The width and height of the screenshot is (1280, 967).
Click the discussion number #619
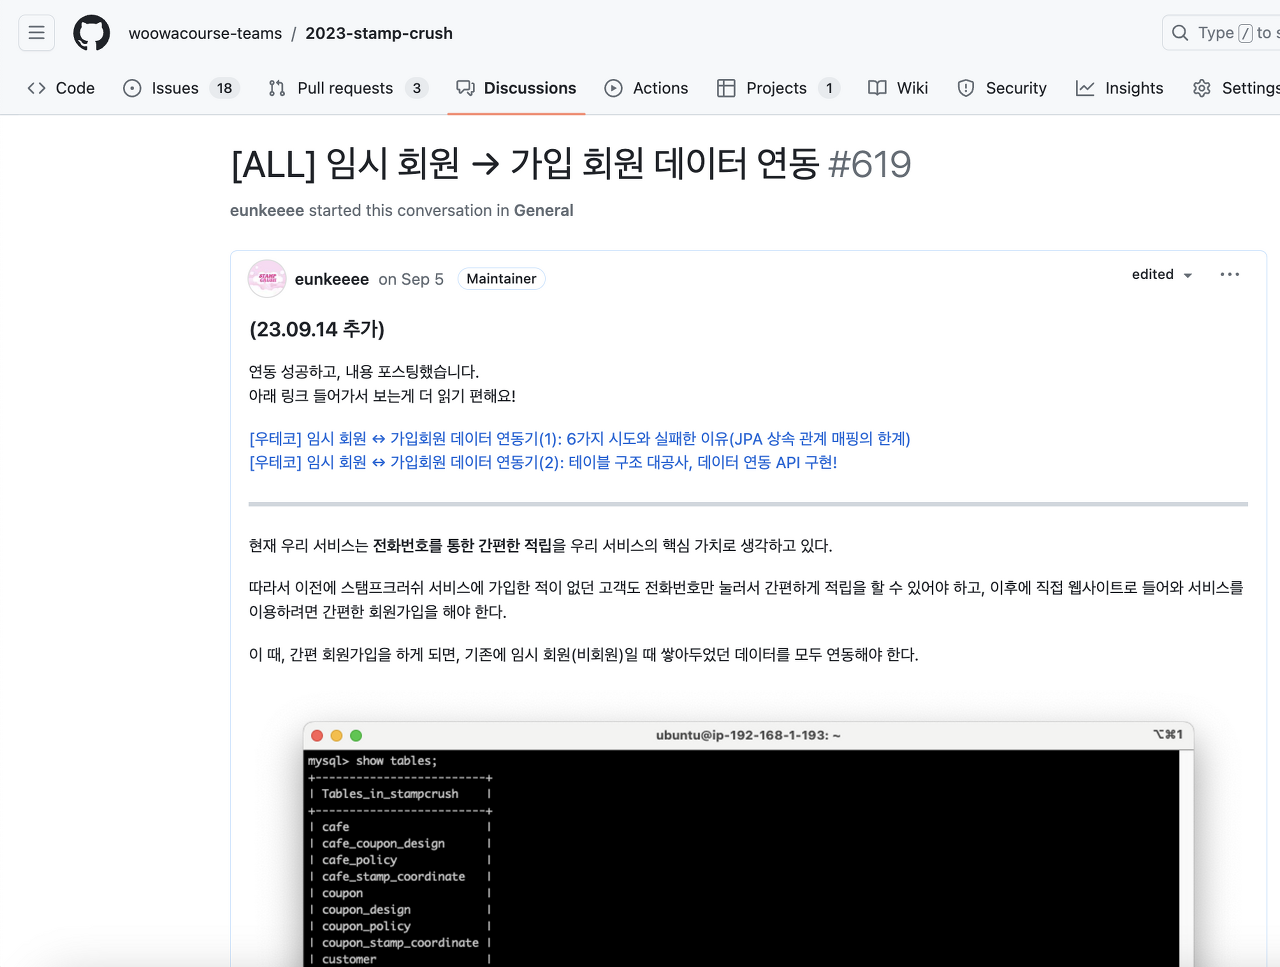point(870,164)
